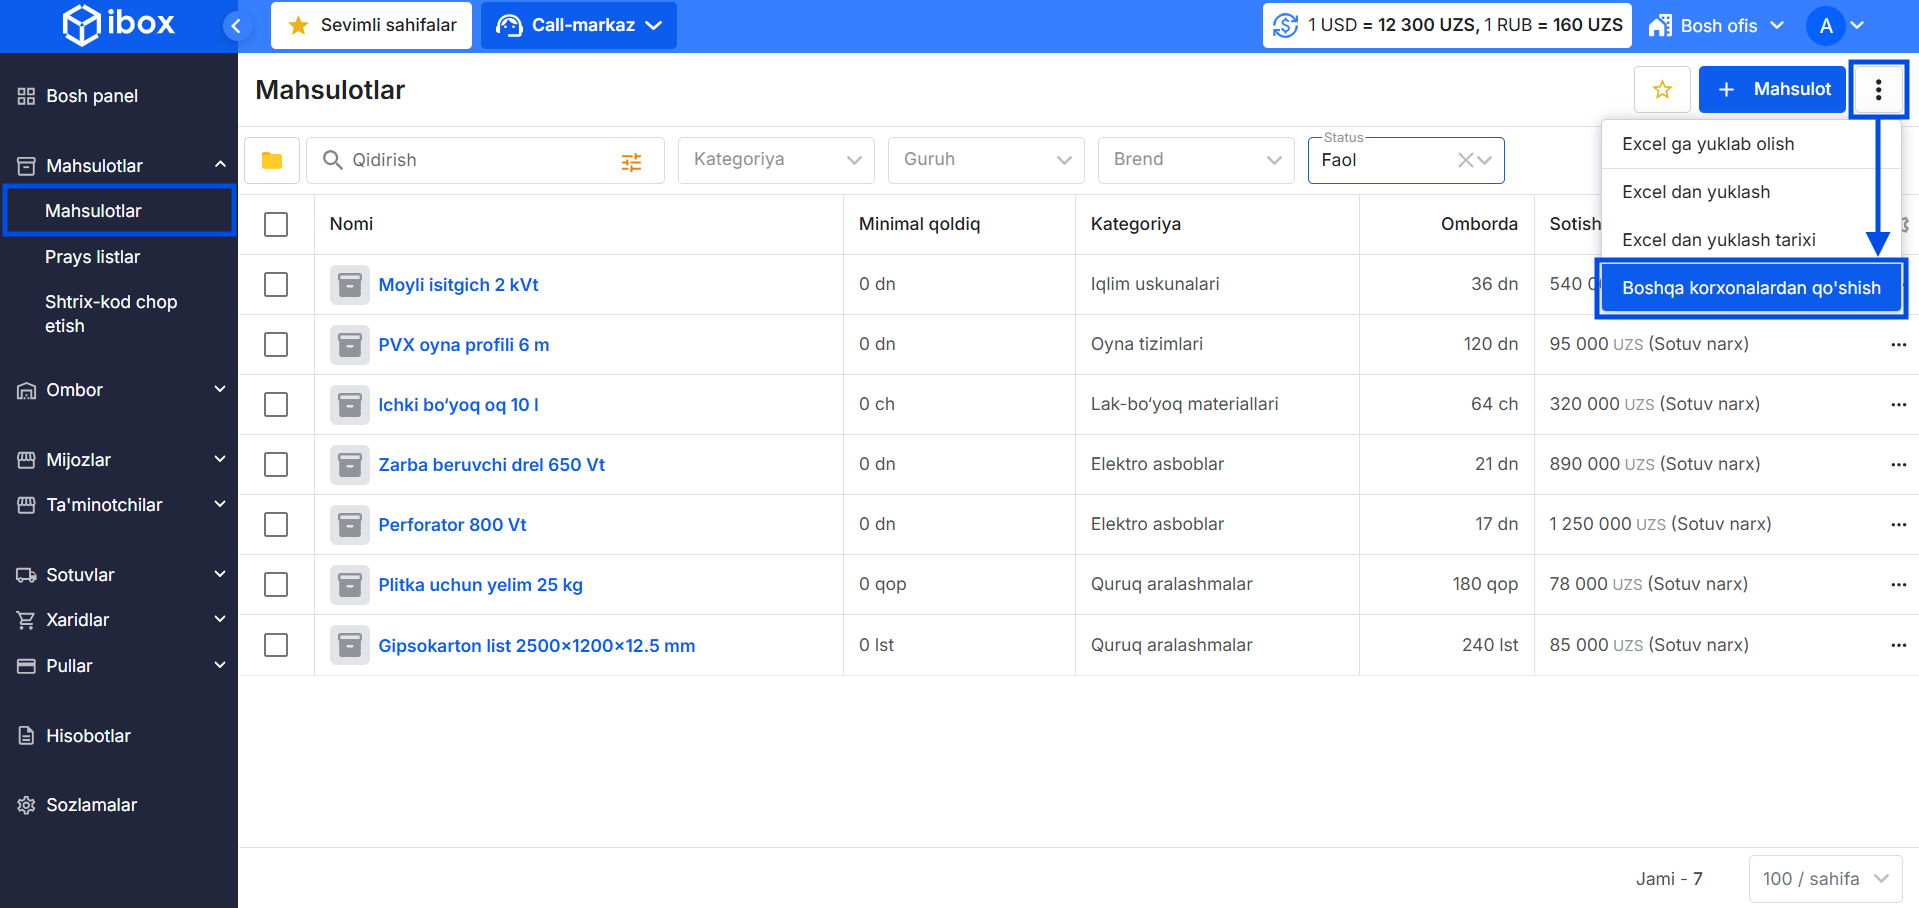Choose Boshqa korxonalardan qo'shish menu item
Screen dimensions: 1919x908
(1751, 288)
